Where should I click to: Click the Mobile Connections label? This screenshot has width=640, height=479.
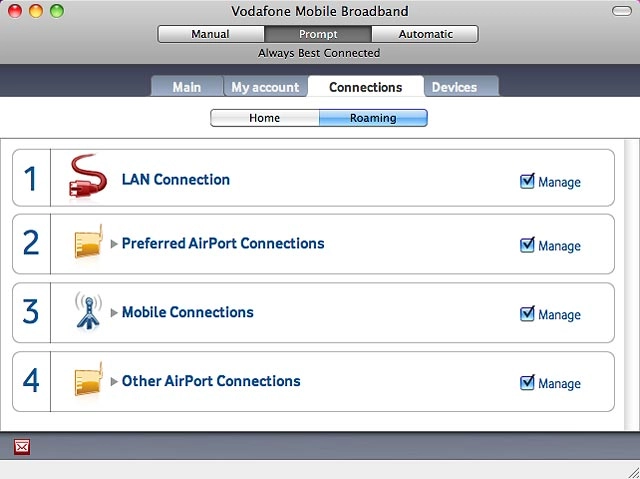tap(188, 312)
